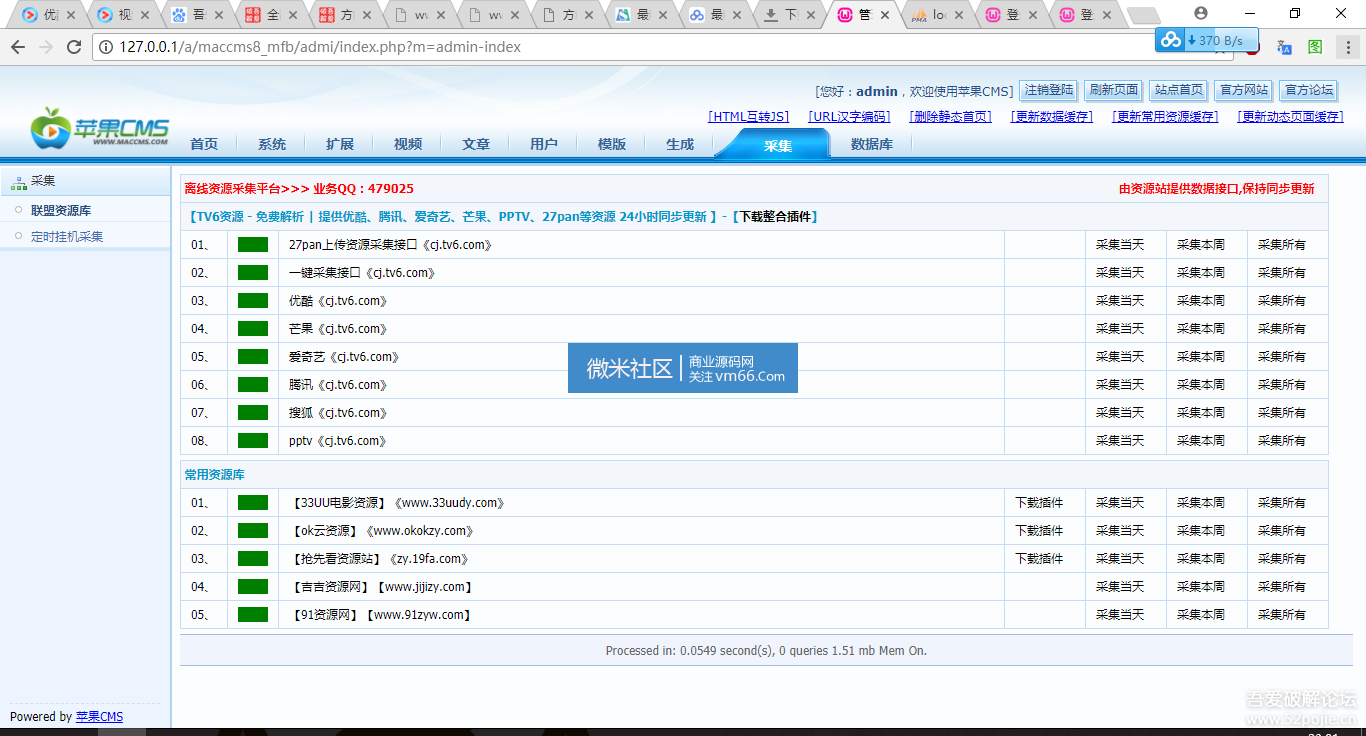This screenshot has width=1366, height=736.
Task: Click 采集当天 for 优酷 row
Action: (1120, 301)
